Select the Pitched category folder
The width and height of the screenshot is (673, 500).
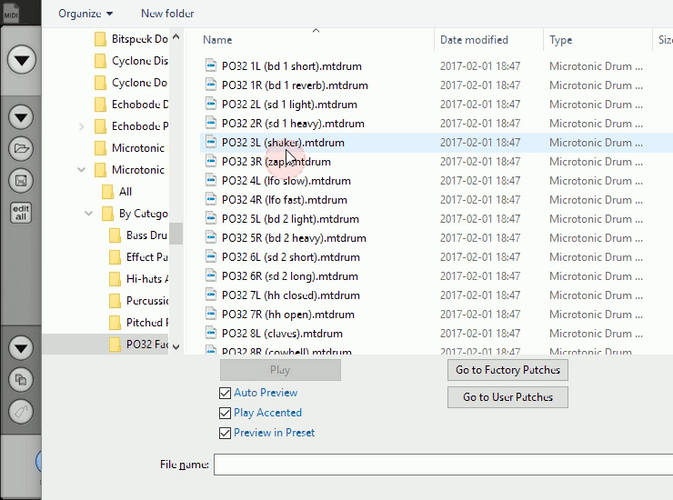(138, 322)
